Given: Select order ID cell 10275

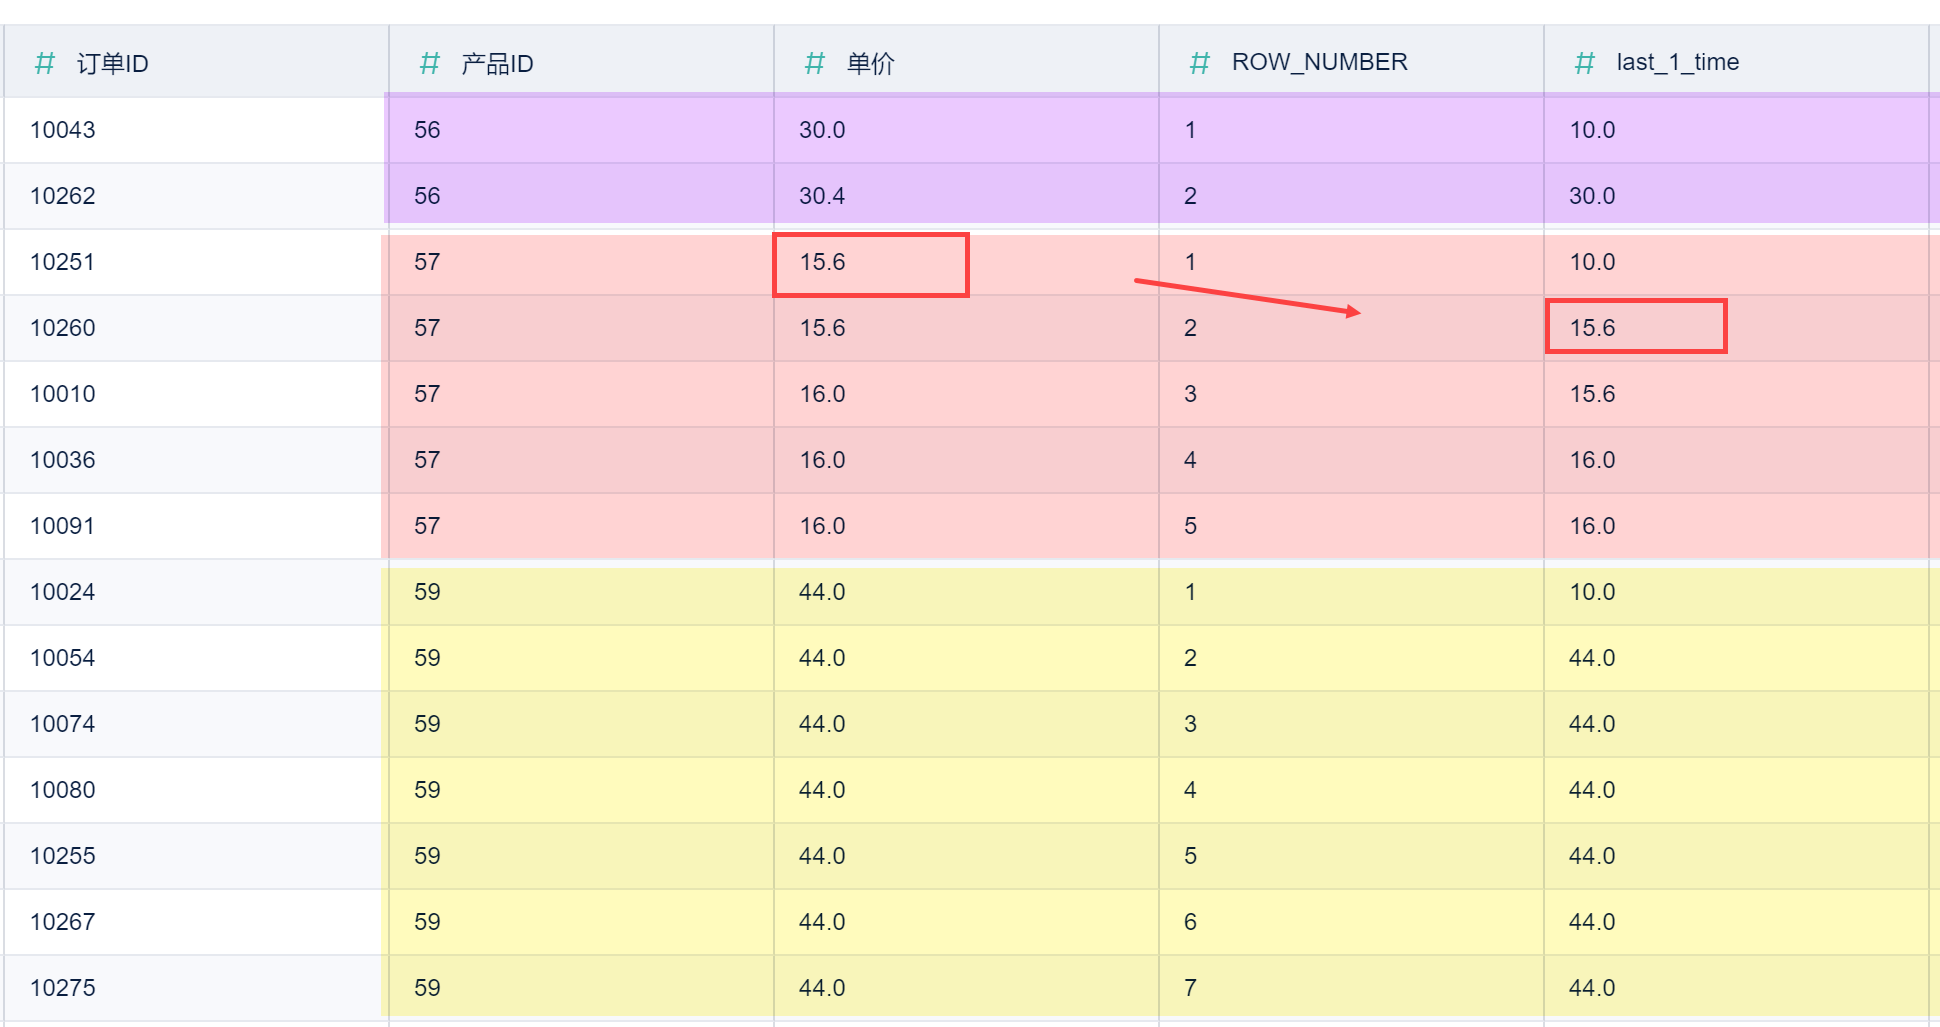Looking at the screenshot, I should coord(63,988).
